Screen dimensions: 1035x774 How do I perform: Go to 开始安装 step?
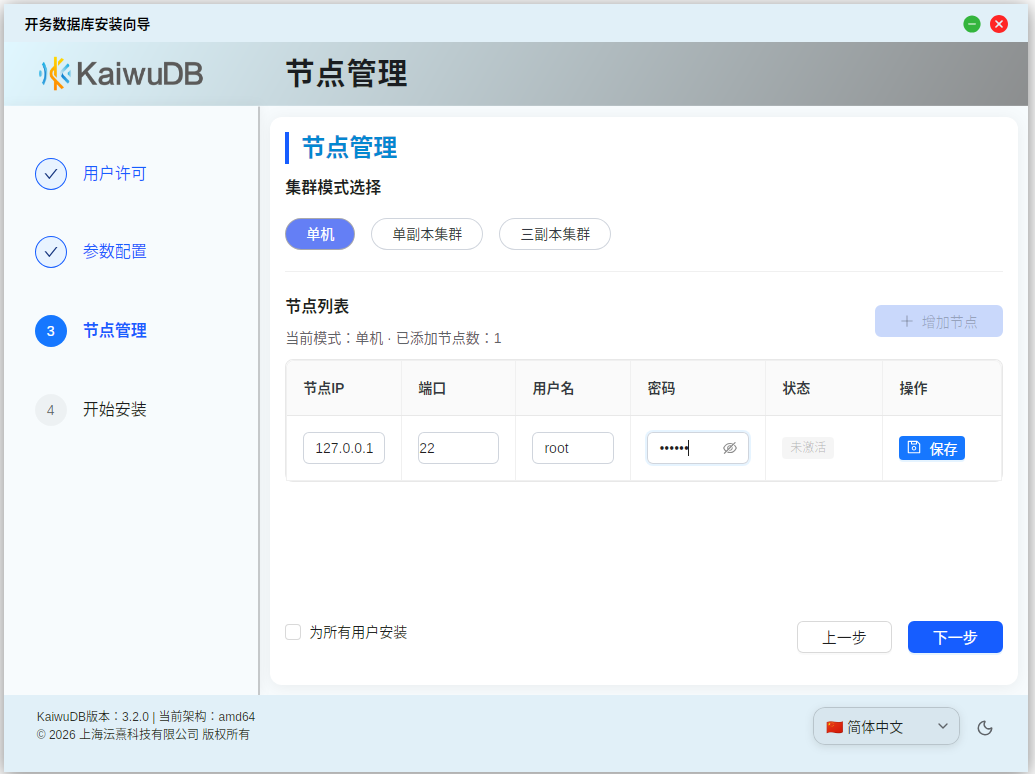tap(114, 410)
